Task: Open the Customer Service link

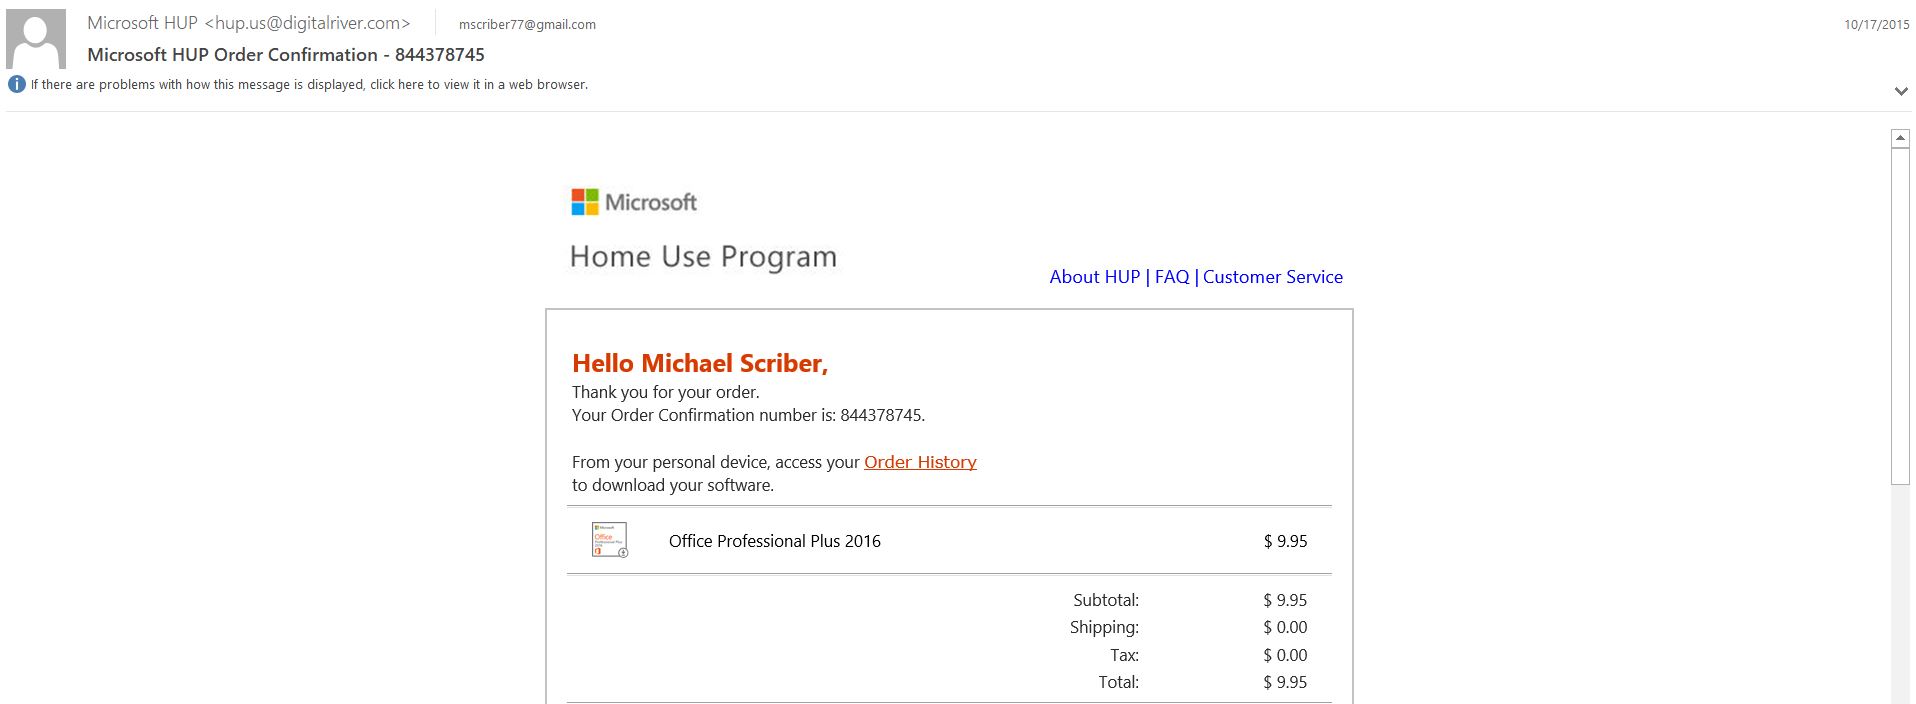Action: pyautogui.click(x=1272, y=277)
